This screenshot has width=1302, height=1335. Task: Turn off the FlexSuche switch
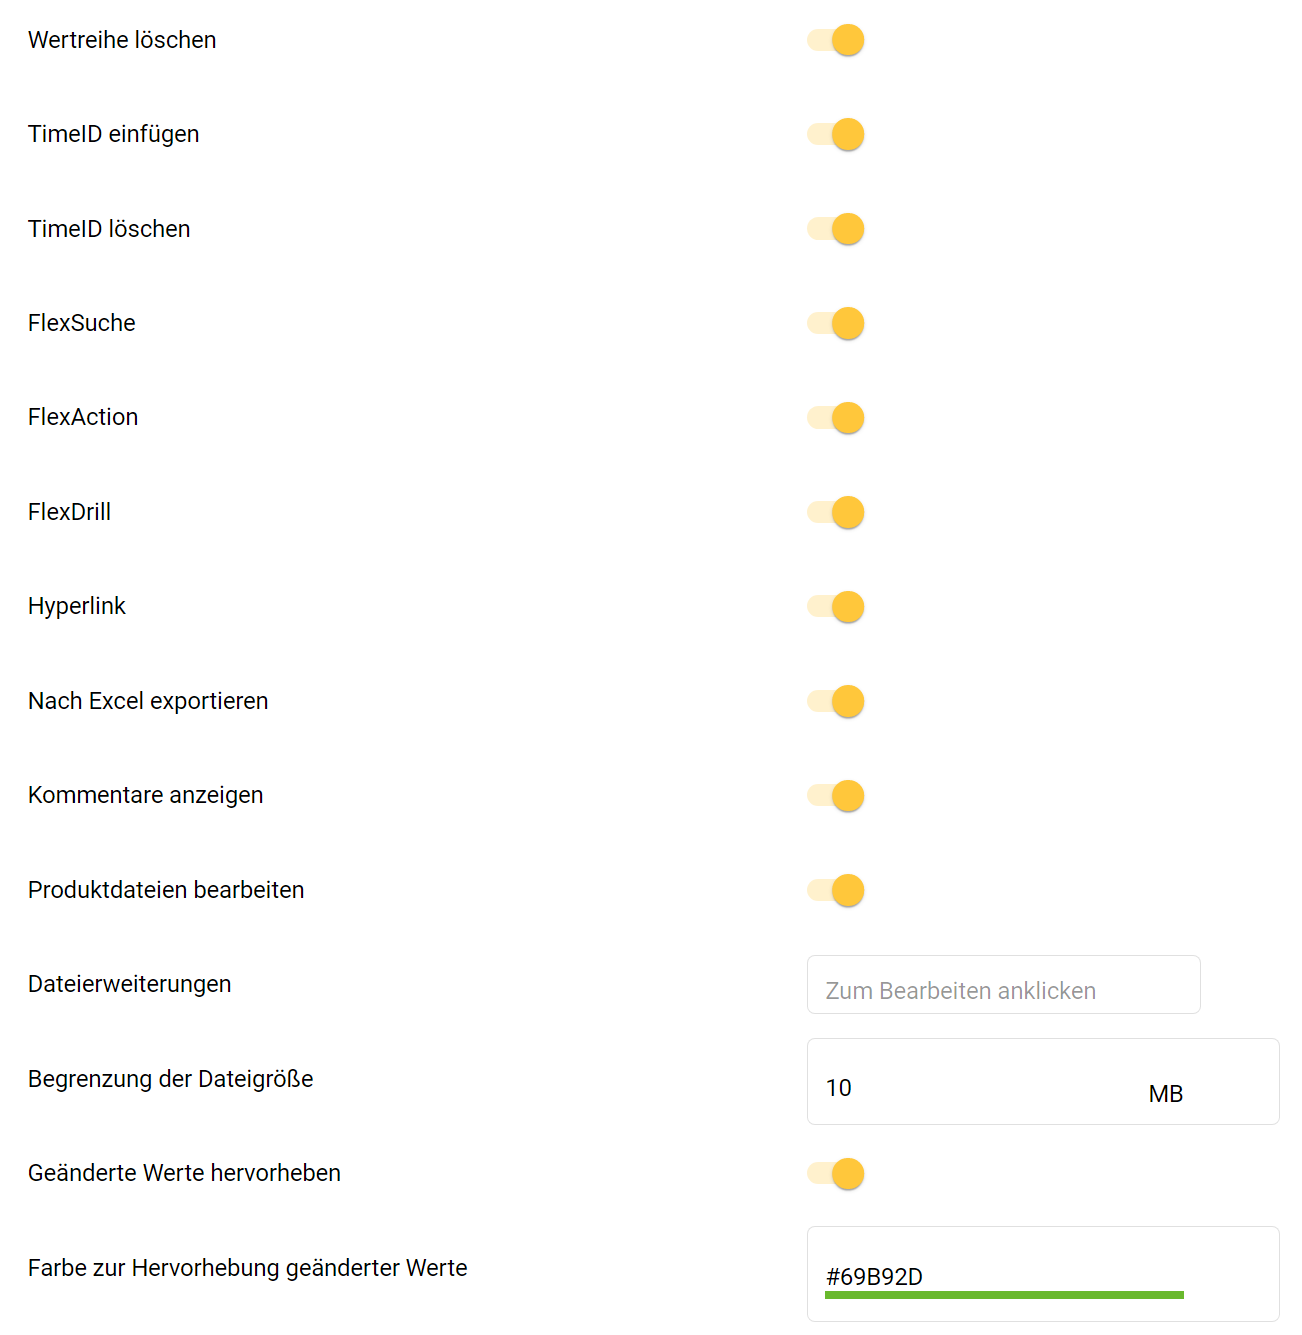pyautogui.click(x=836, y=323)
